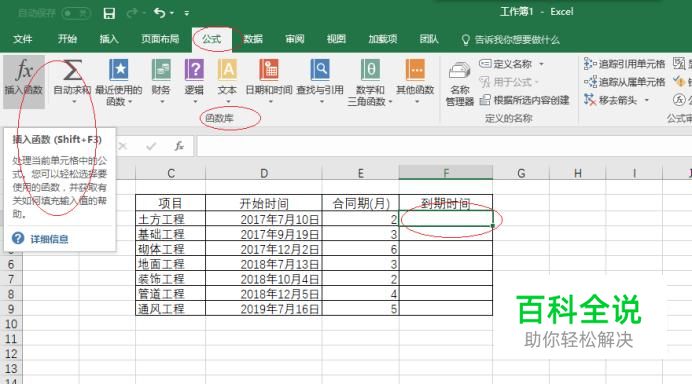Click cell containing 砌体工程

tap(170, 249)
